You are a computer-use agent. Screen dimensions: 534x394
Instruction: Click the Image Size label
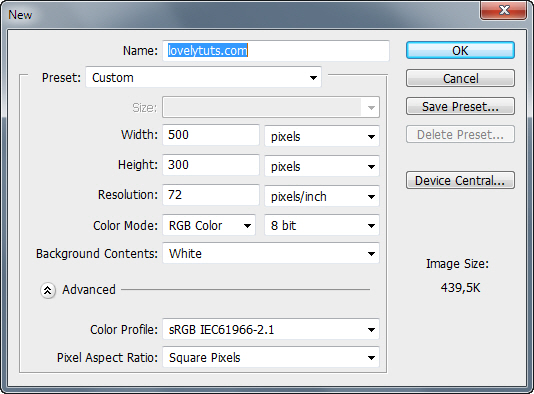point(457,264)
